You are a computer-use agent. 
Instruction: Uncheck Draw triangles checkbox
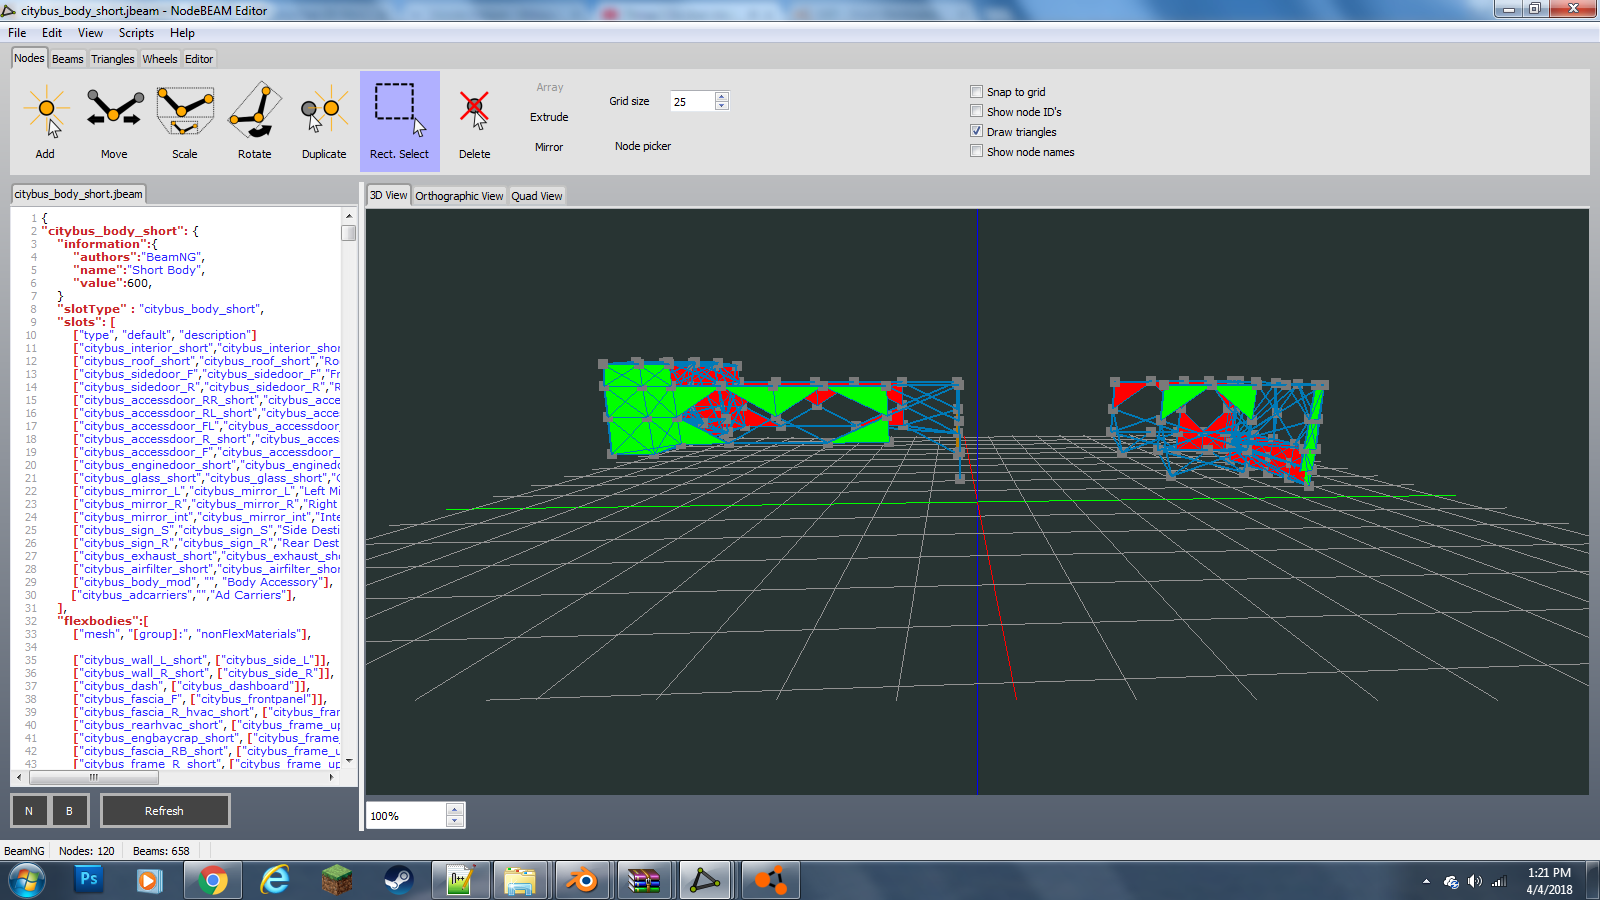(976, 132)
